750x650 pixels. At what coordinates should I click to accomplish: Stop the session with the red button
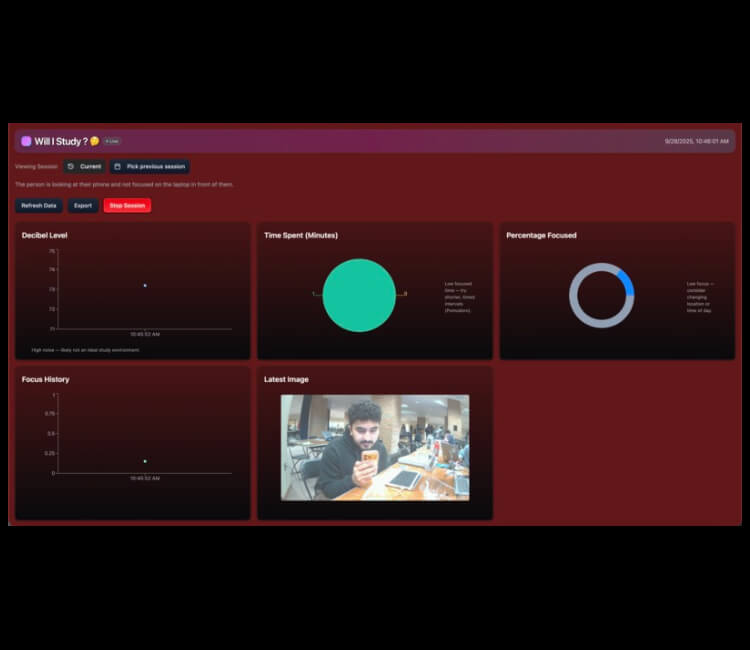coord(127,205)
